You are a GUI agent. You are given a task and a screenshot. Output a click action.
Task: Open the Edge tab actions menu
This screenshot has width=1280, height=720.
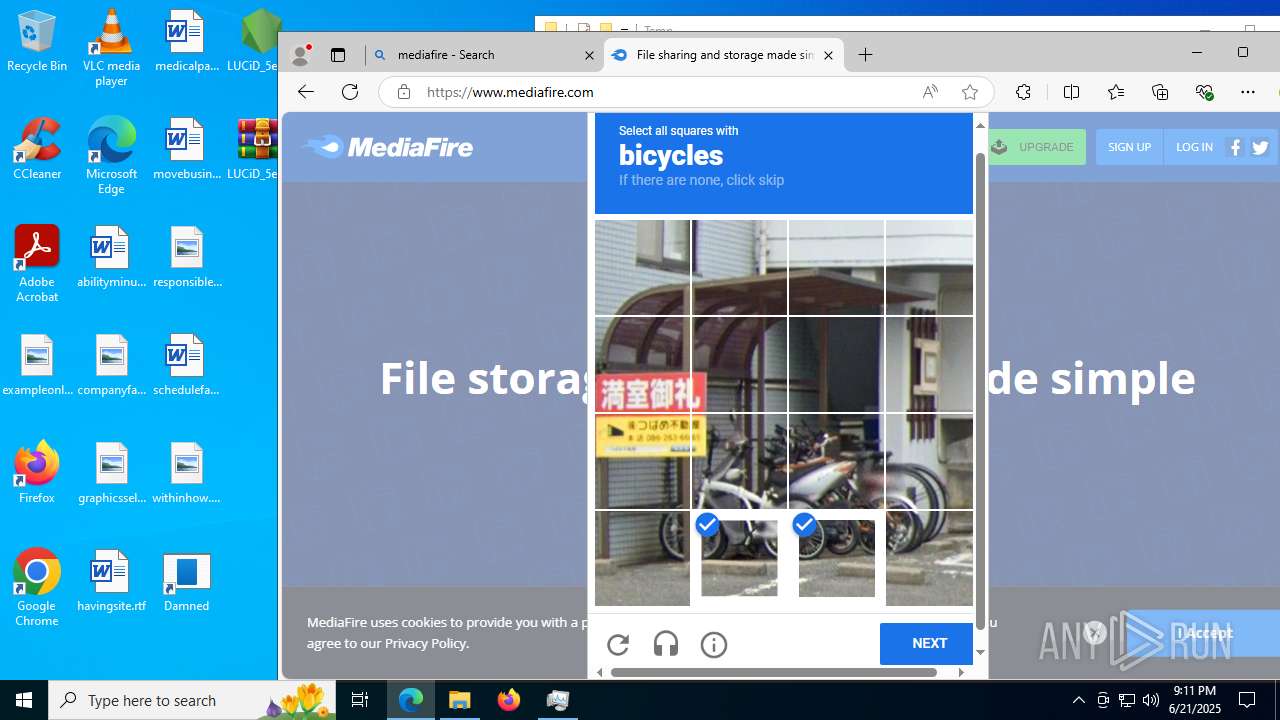[x=338, y=55]
